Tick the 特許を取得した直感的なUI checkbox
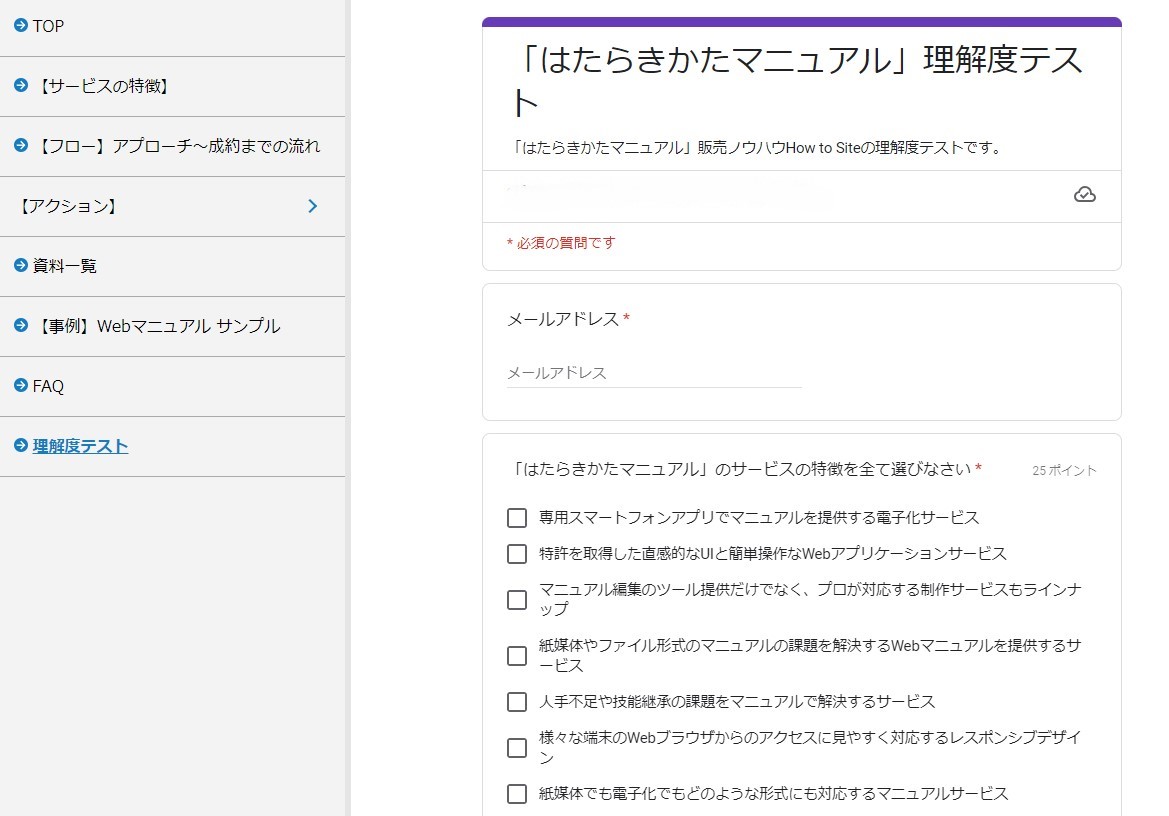This screenshot has height=816, width=1169. point(517,554)
